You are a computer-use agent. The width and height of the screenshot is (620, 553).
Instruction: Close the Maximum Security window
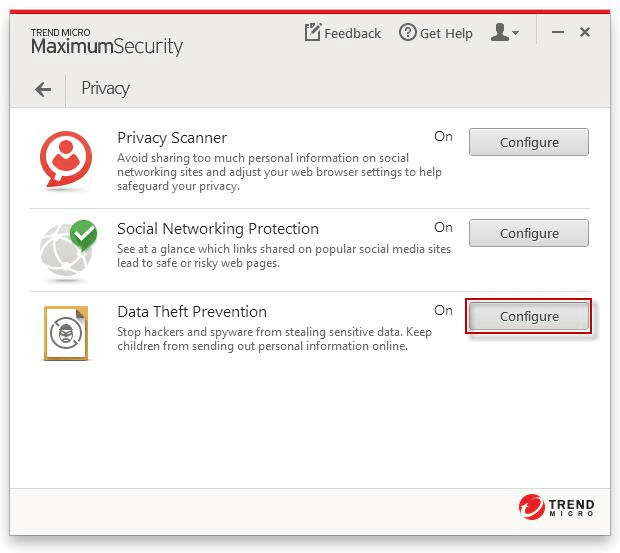(x=585, y=32)
